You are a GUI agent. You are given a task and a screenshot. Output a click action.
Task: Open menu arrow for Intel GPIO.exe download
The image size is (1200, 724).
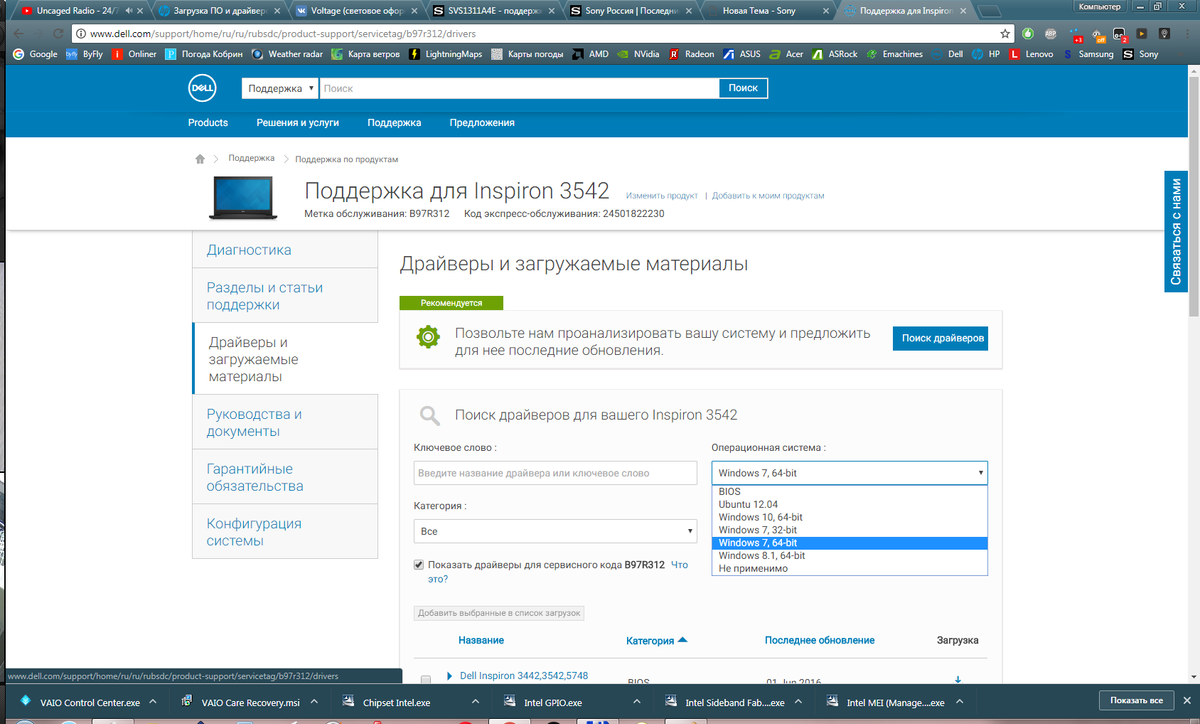(638, 702)
